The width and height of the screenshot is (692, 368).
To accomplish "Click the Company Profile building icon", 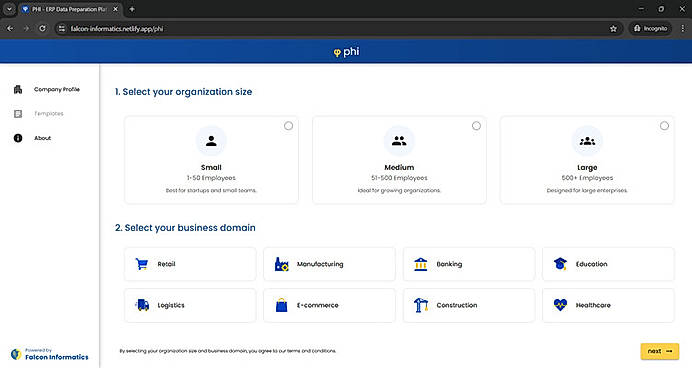I will click(18, 90).
